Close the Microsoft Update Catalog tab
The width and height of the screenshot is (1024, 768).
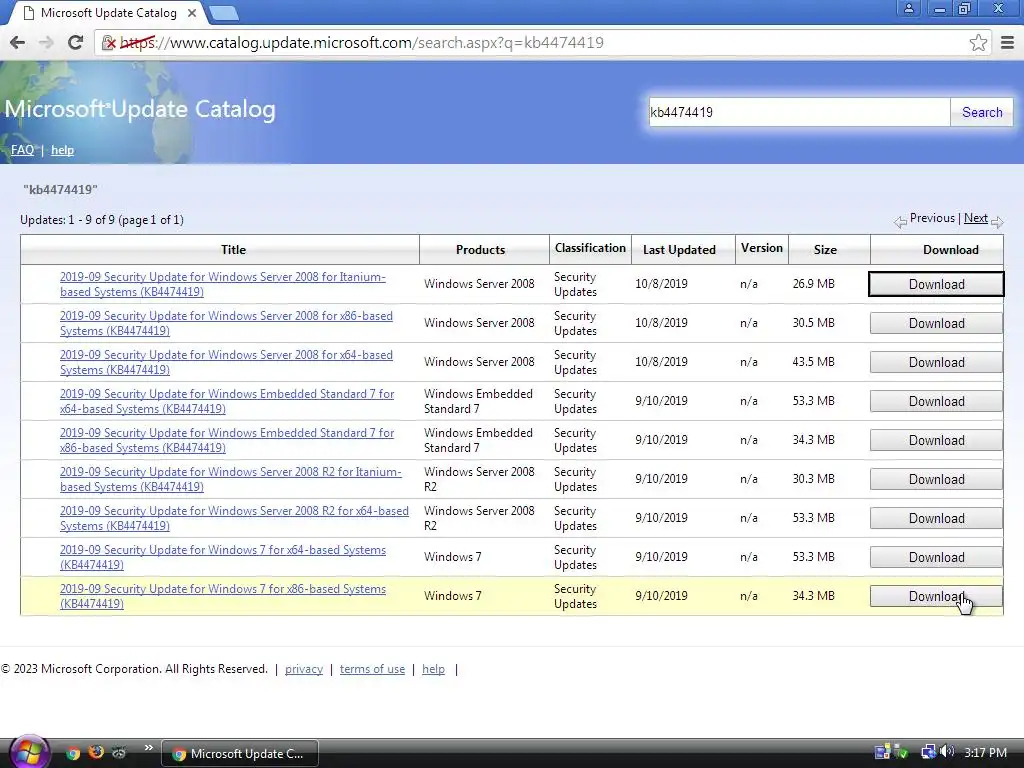191,12
